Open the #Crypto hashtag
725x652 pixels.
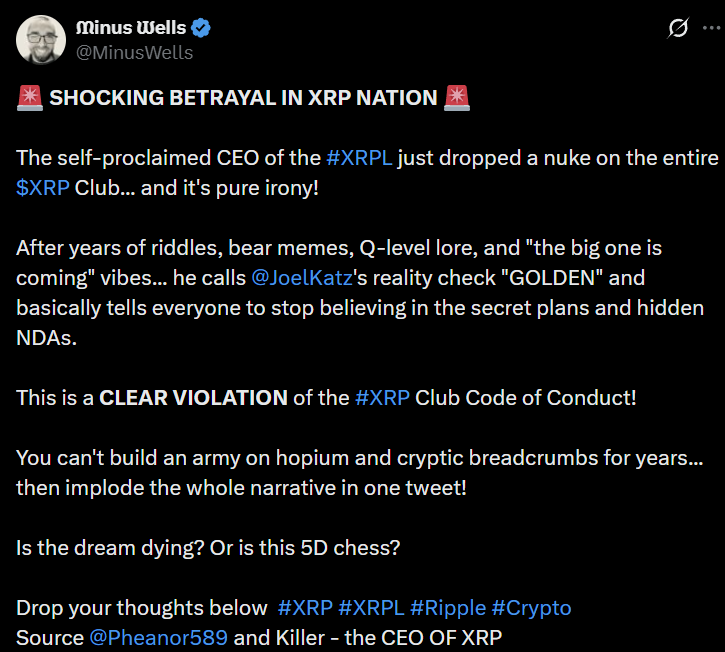coord(531,607)
